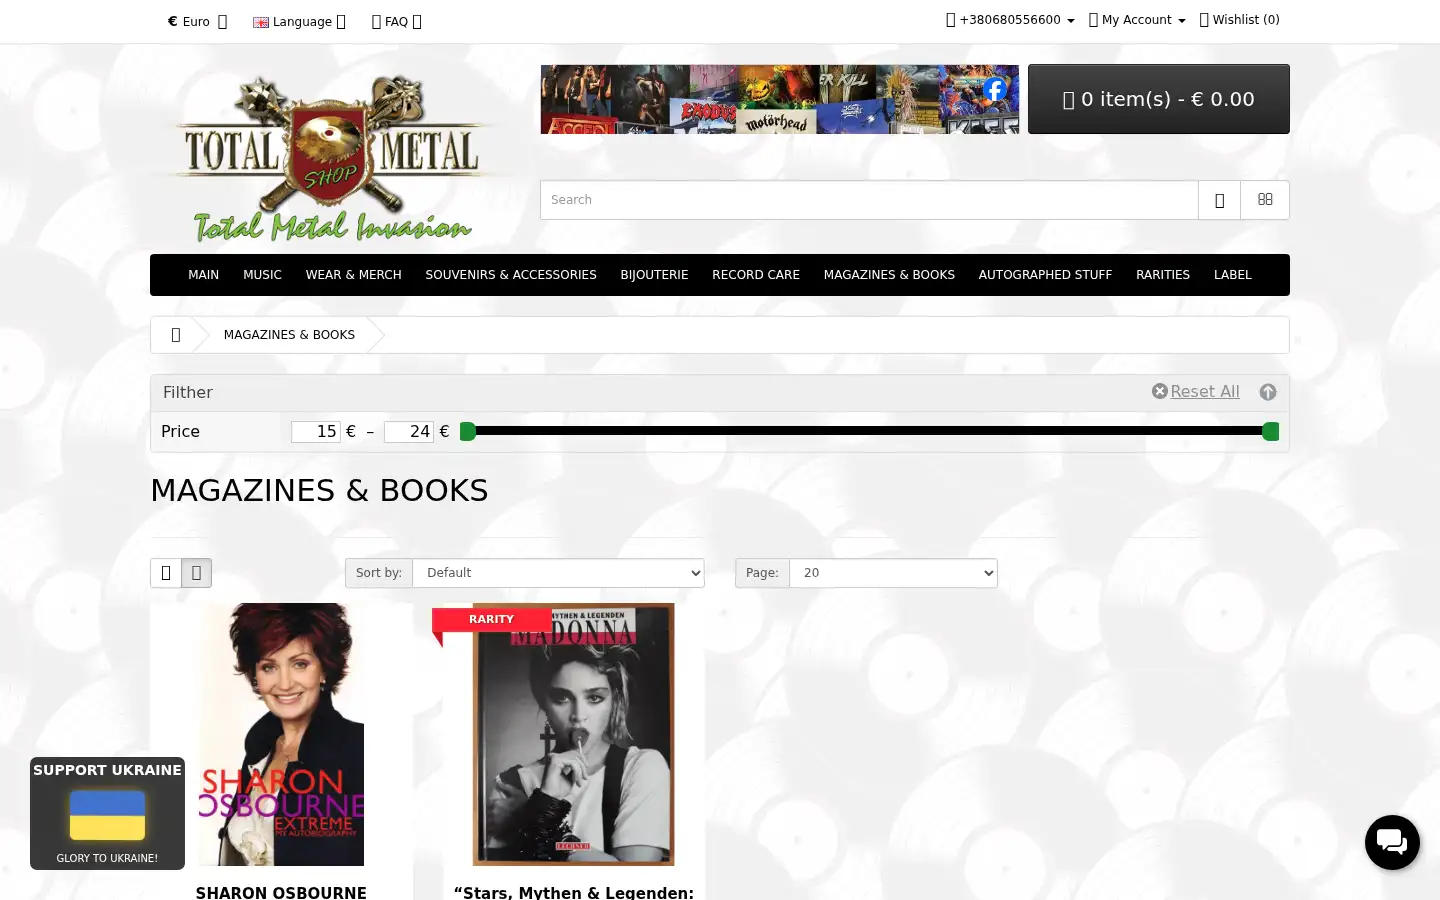Open the MUSIC menu
Screen dimensions: 1440x900
coord(262,275)
